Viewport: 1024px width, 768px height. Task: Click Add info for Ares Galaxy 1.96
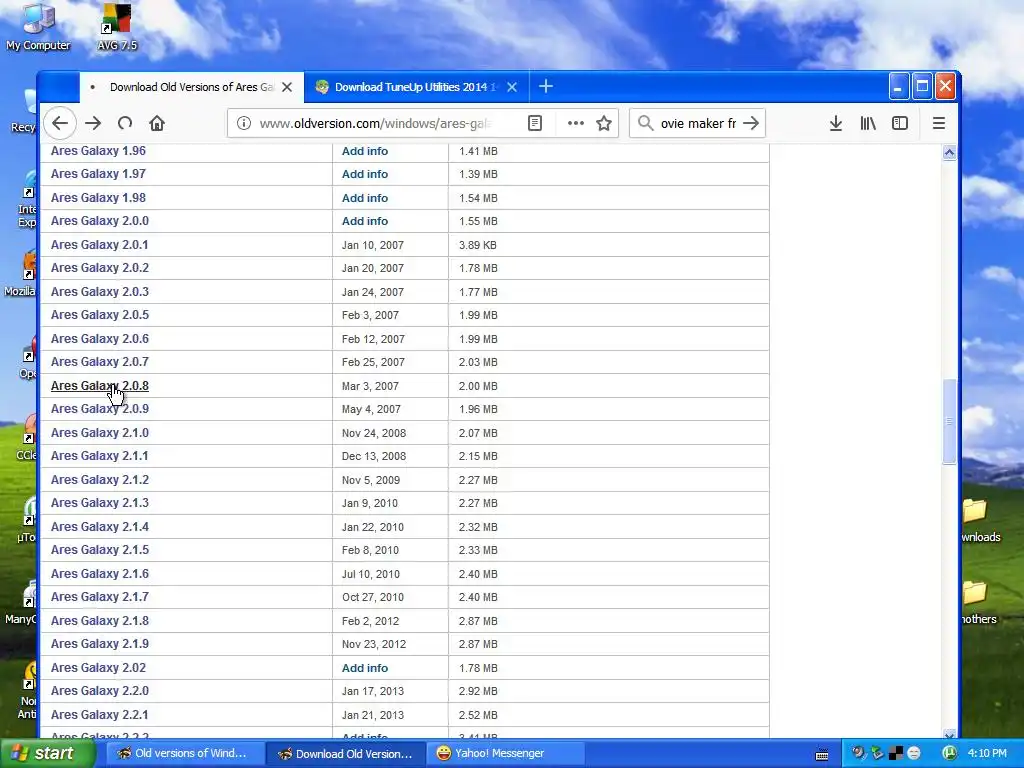coord(364,151)
